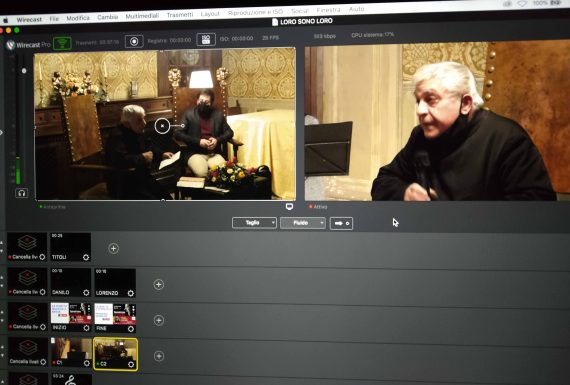Viewport: 570px width, 385px height.
Task: Move the TITOLI layer up with its arrow
Action: tap(2, 242)
